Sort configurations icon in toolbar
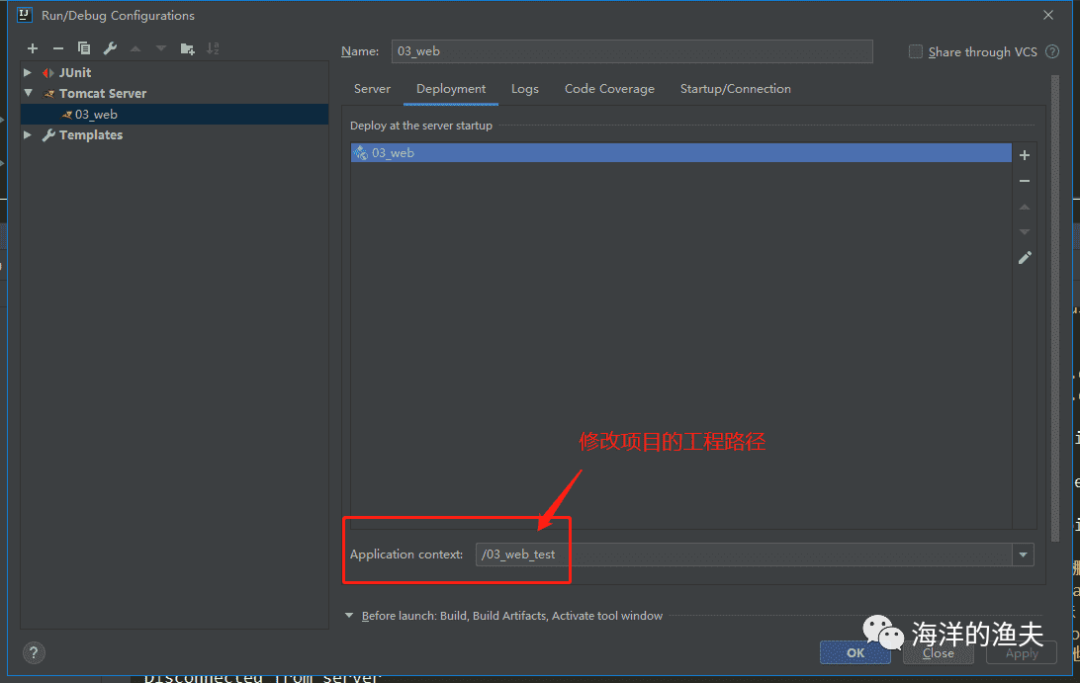The width and height of the screenshot is (1080, 683). click(213, 48)
